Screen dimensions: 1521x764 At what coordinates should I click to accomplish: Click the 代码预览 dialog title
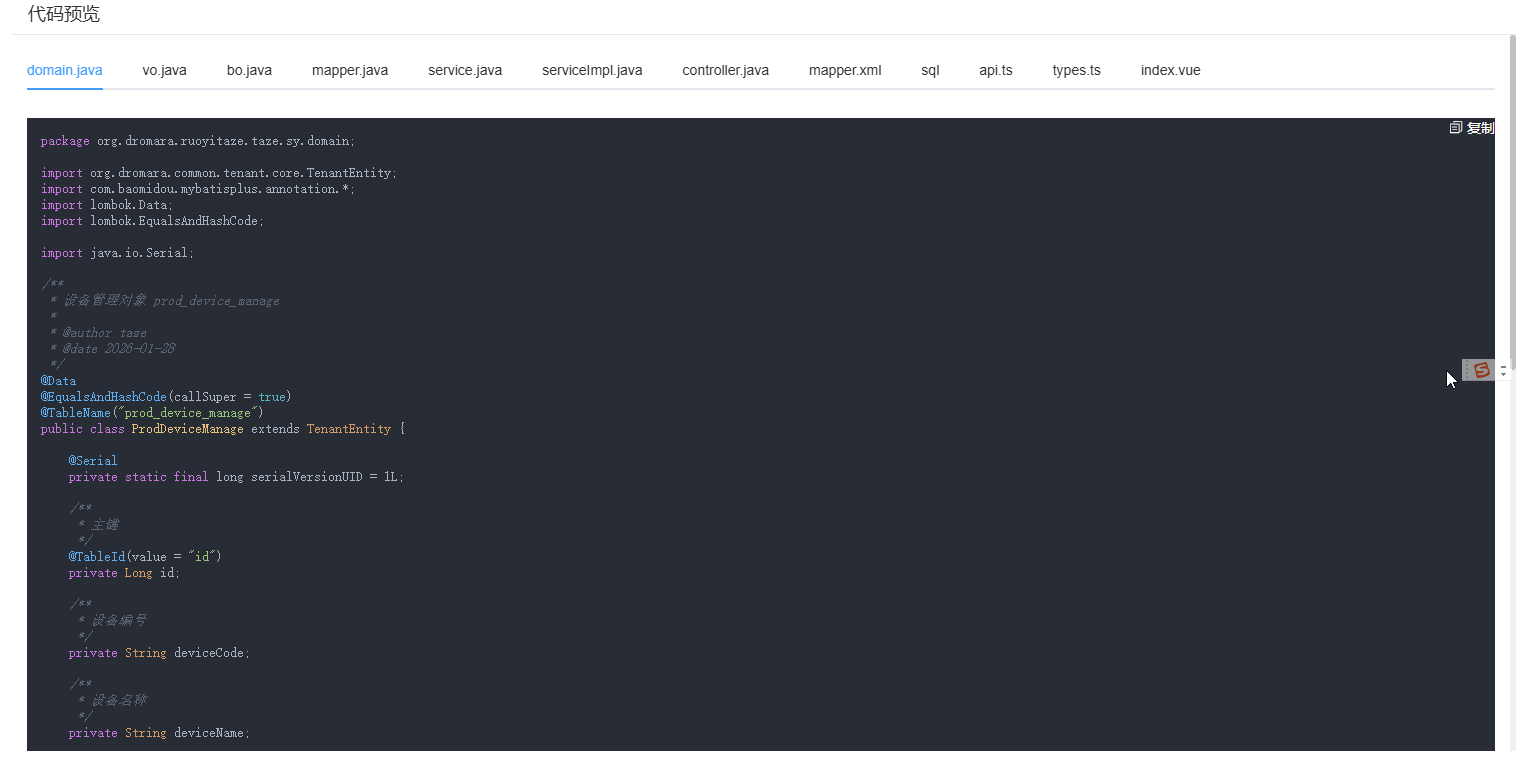point(64,14)
